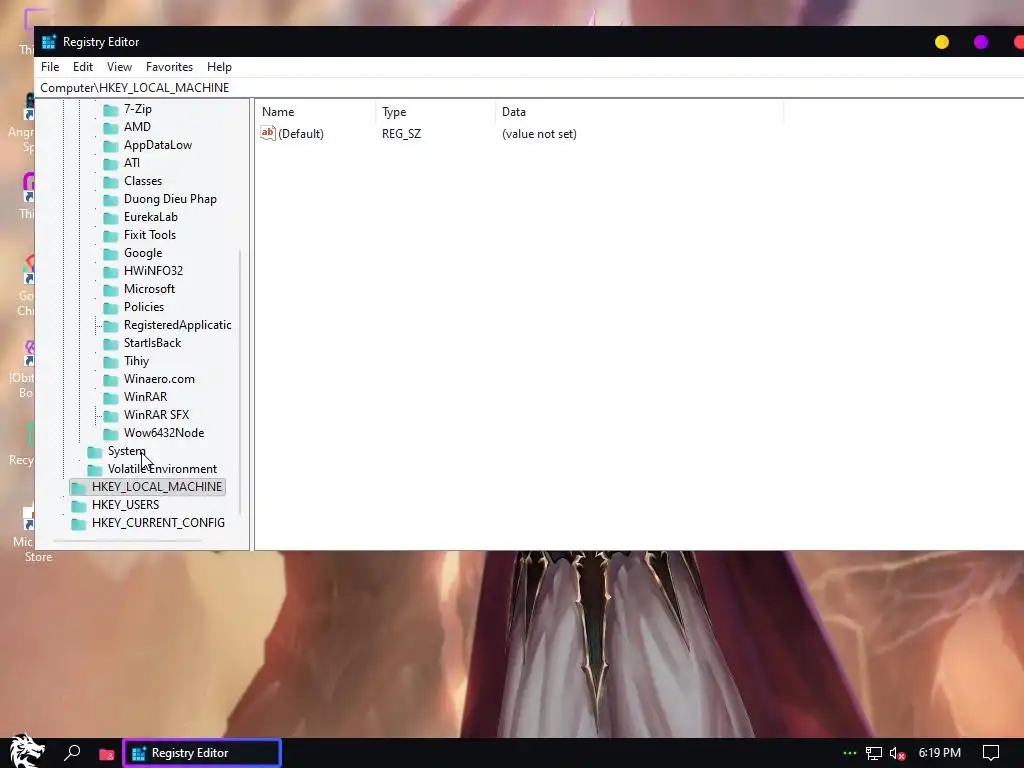Screen dimensions: 1024x768
Task: Select the AMD key folder icon
Action: pos(111,127)
